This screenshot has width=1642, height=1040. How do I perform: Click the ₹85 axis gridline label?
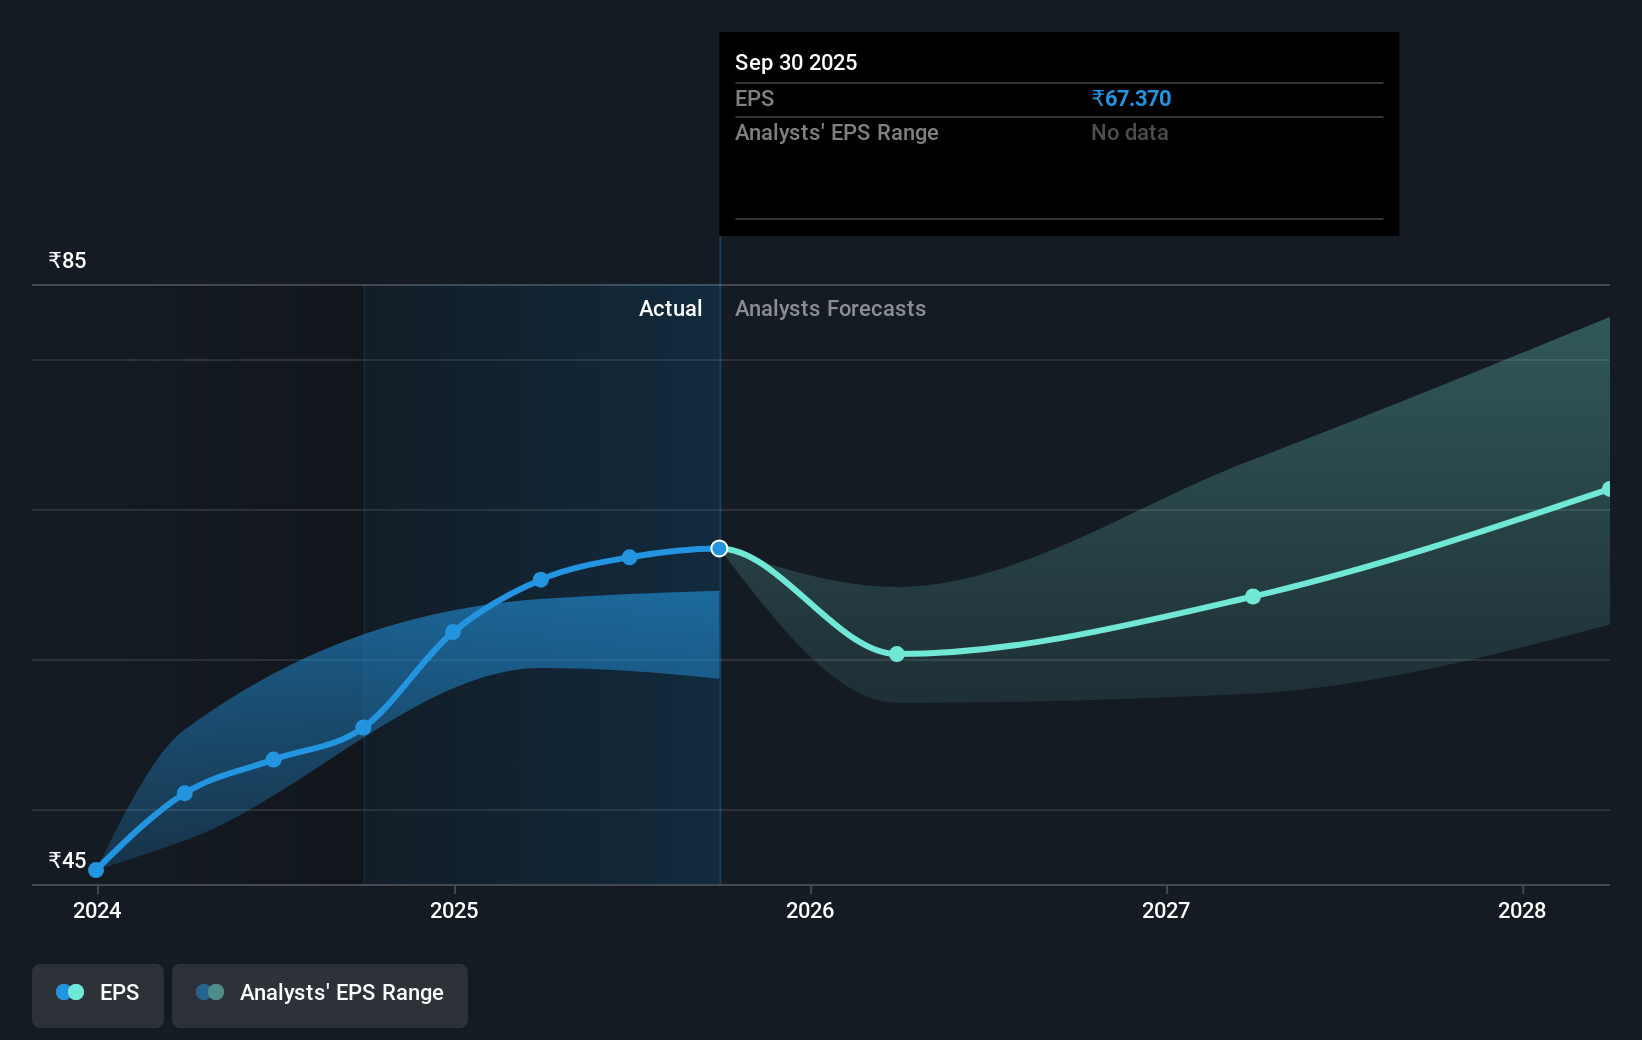[x=66, y=260]
